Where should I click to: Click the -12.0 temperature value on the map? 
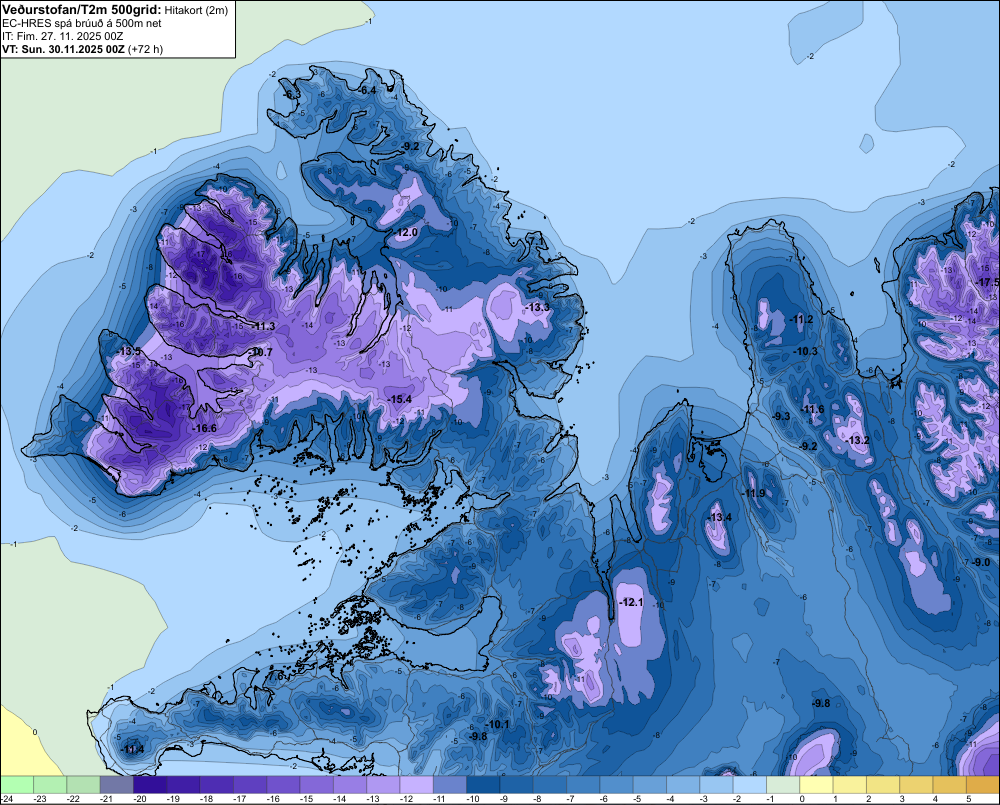pyautogui.click(x=406, y=232)
